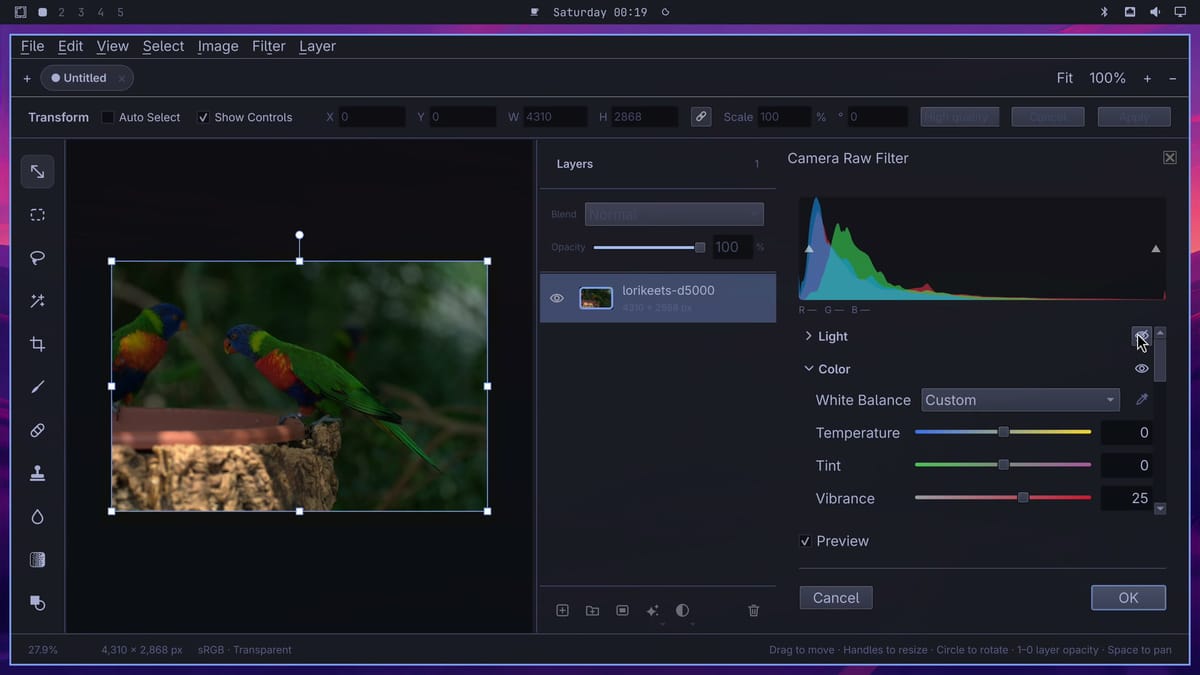Screen dimensions: 1200x675
Task: Toggle the Preview checkbox
Action: click(805, 541)
